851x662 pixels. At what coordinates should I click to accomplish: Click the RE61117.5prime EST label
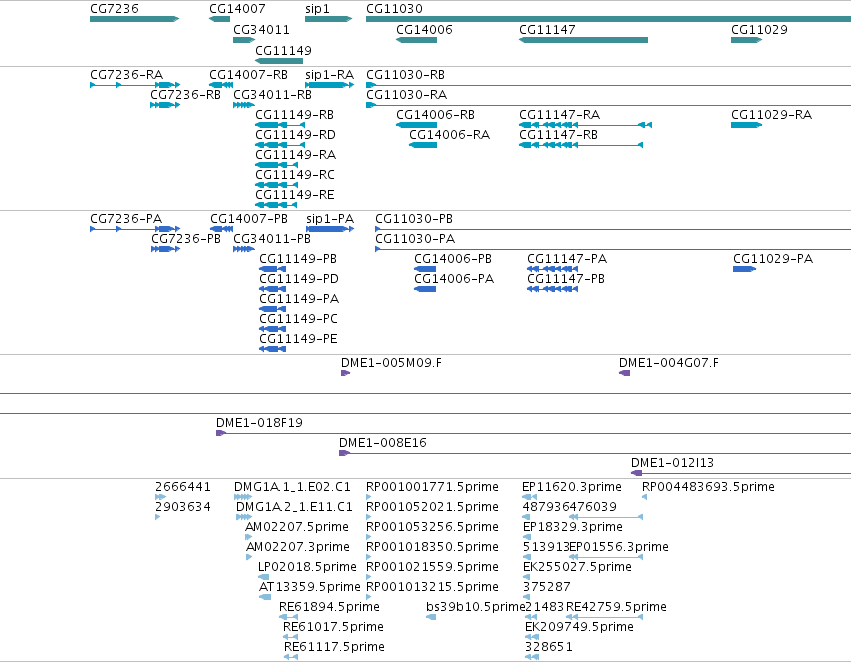334,647
